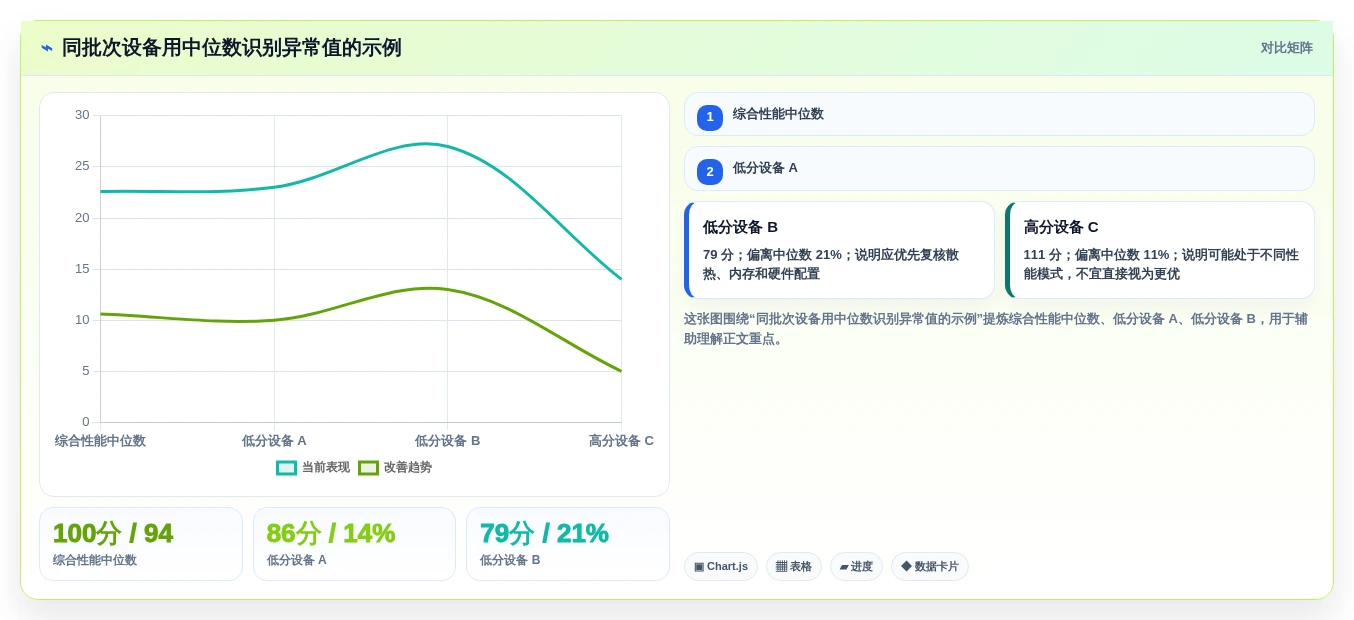
Task: Click the 进度 tag chip
Action: tap(856, 566)
